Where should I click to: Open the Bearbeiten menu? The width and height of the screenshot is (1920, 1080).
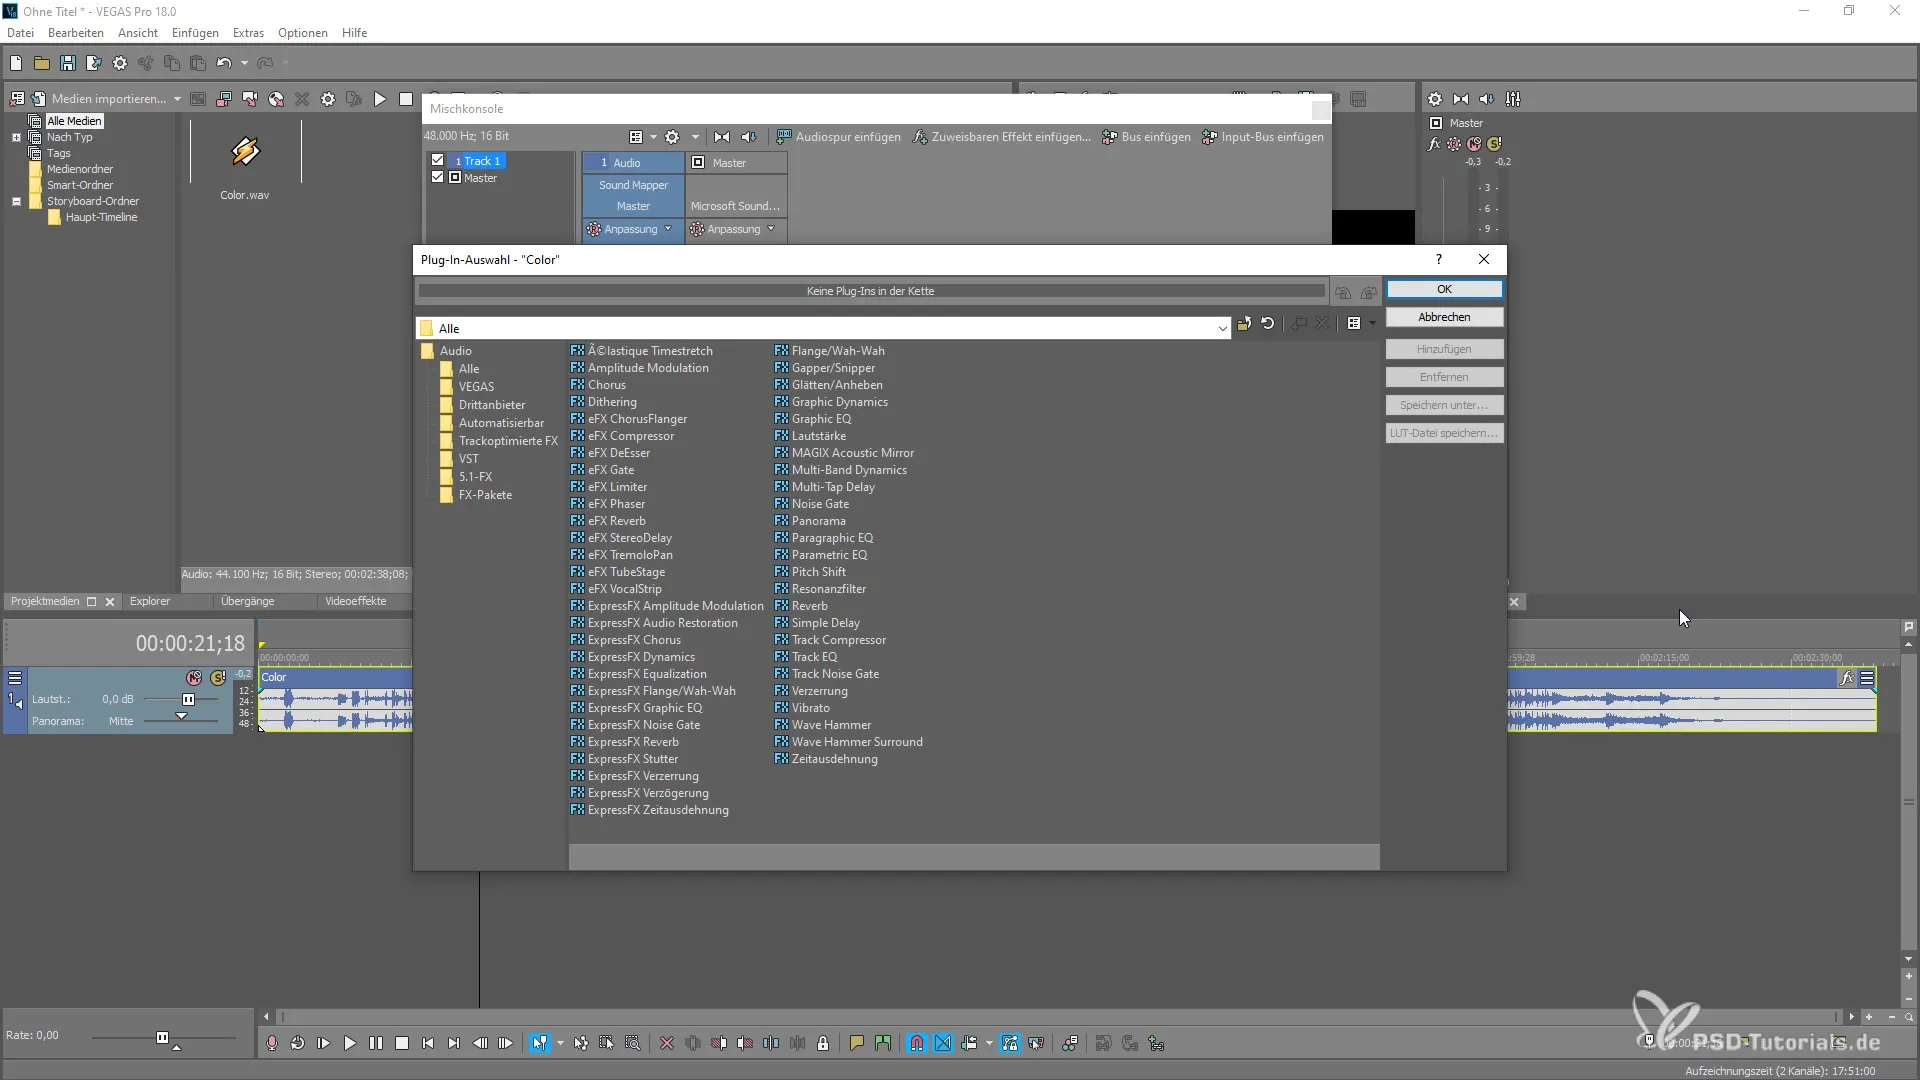76,33
